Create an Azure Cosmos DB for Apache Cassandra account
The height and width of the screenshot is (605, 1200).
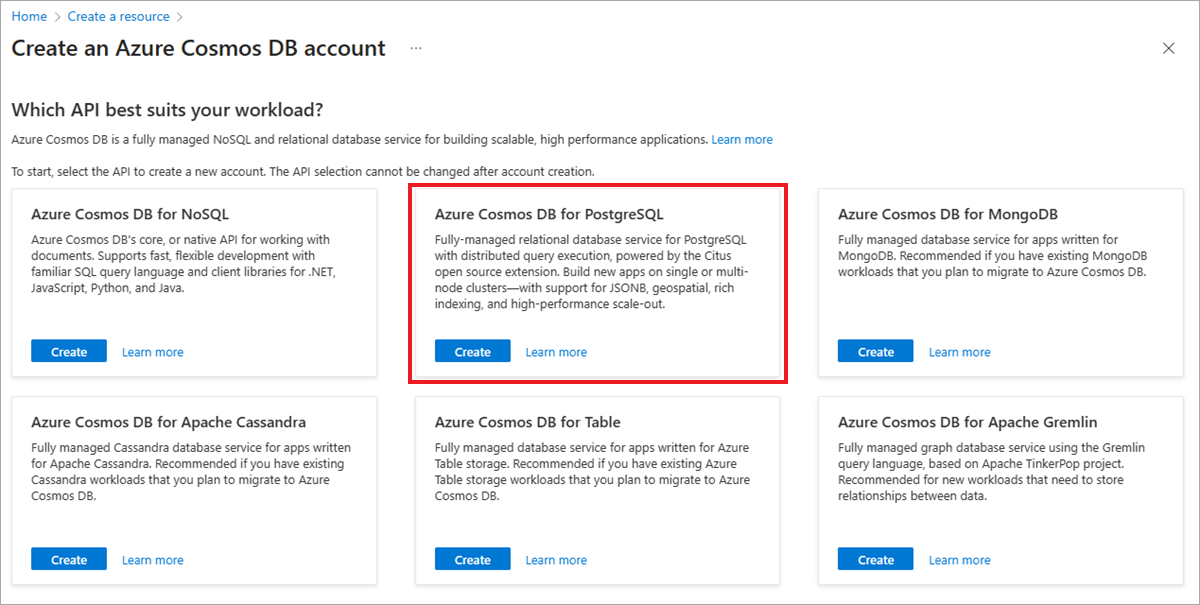pyautogui.click(x=68, y=559)
